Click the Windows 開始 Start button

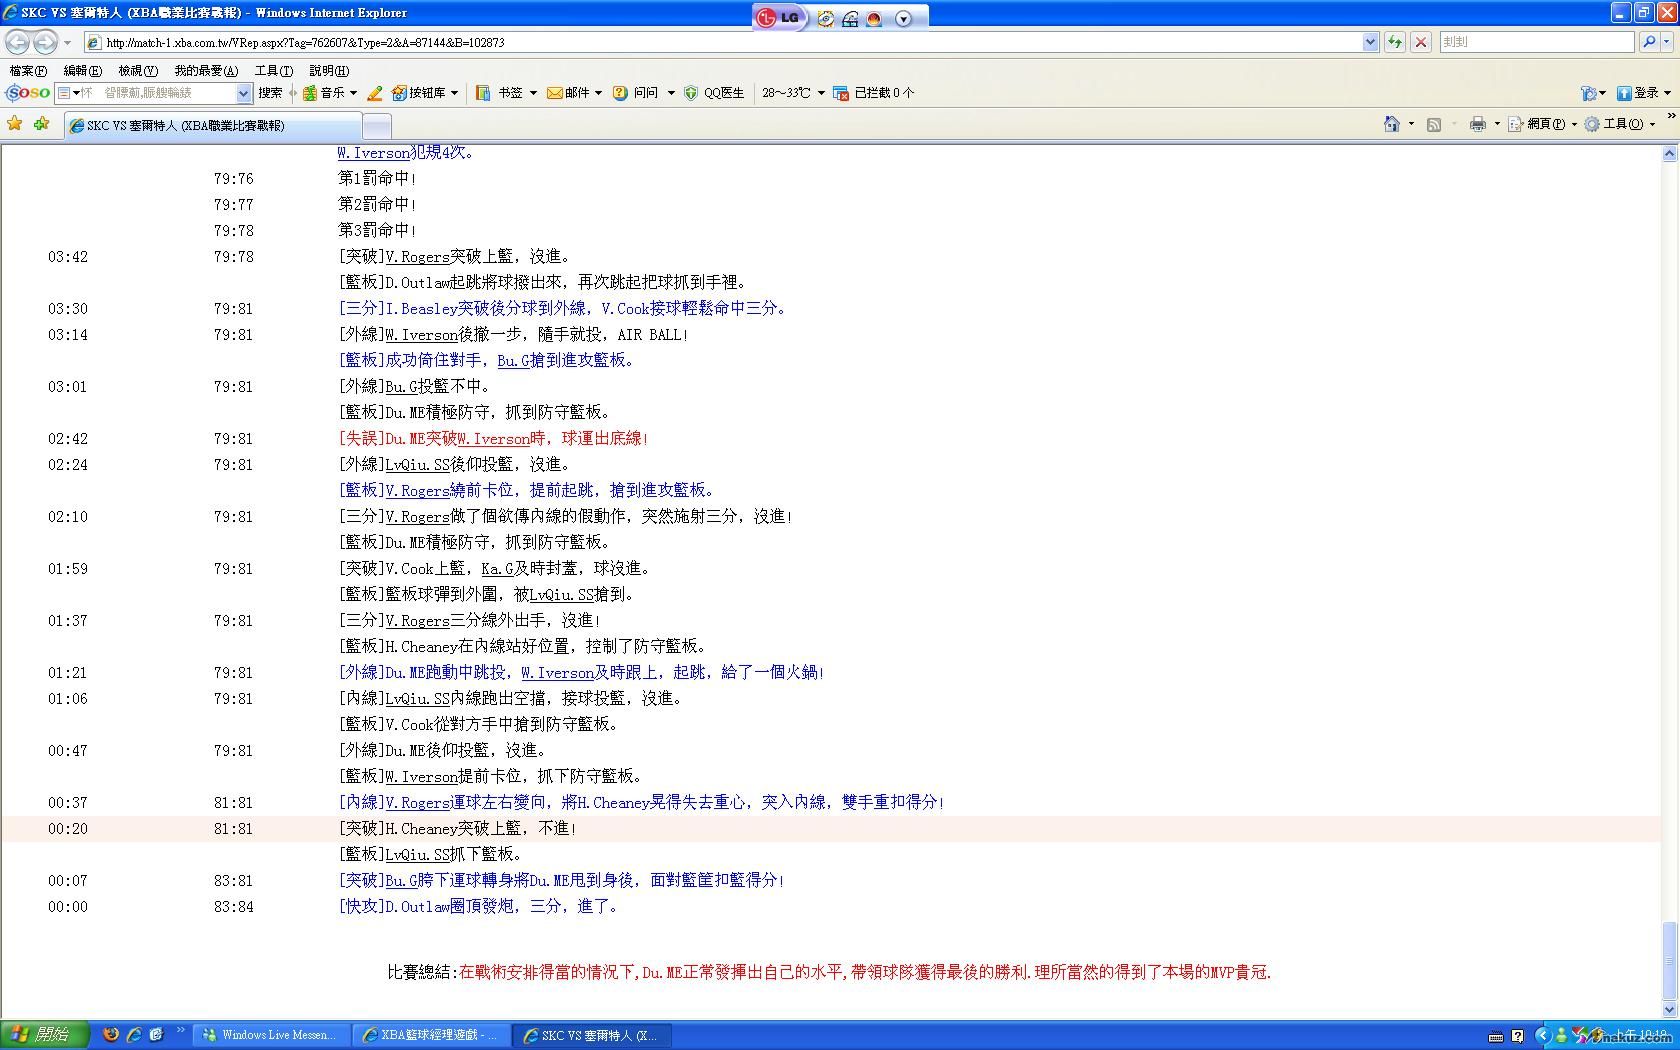45,1035
